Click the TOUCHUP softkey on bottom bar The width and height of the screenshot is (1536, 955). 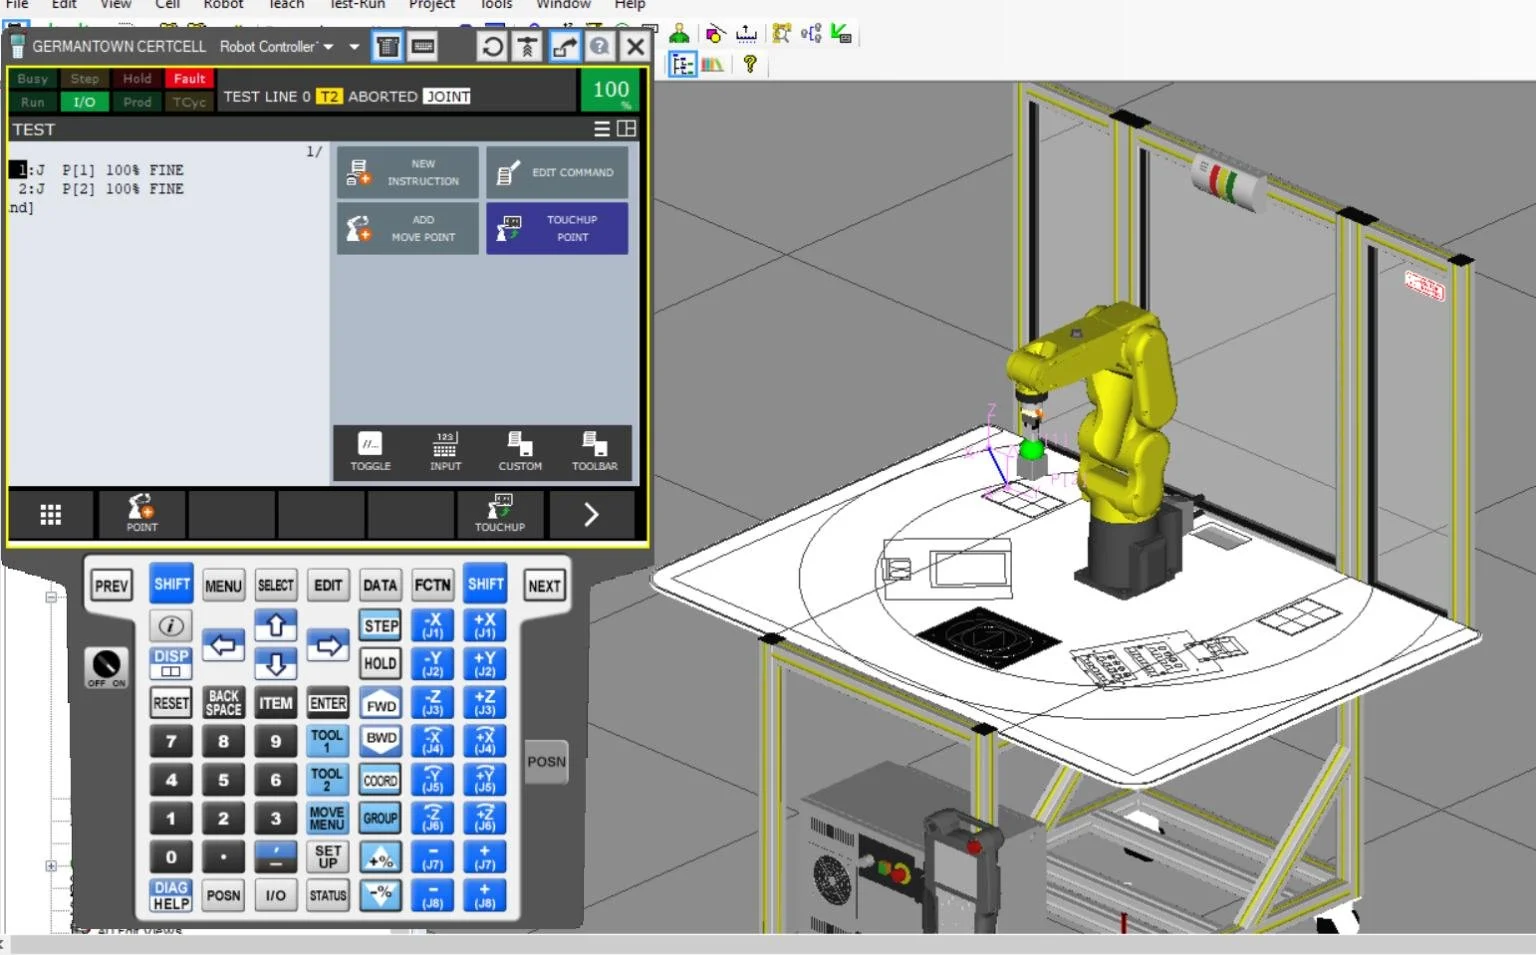coord(499,514)
